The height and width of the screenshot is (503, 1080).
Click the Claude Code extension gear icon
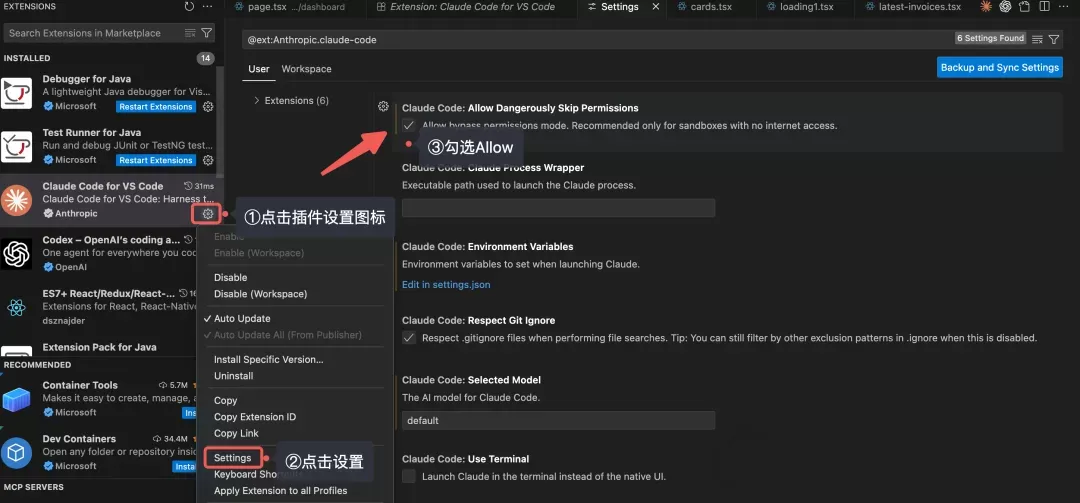[x=207, y=214]
